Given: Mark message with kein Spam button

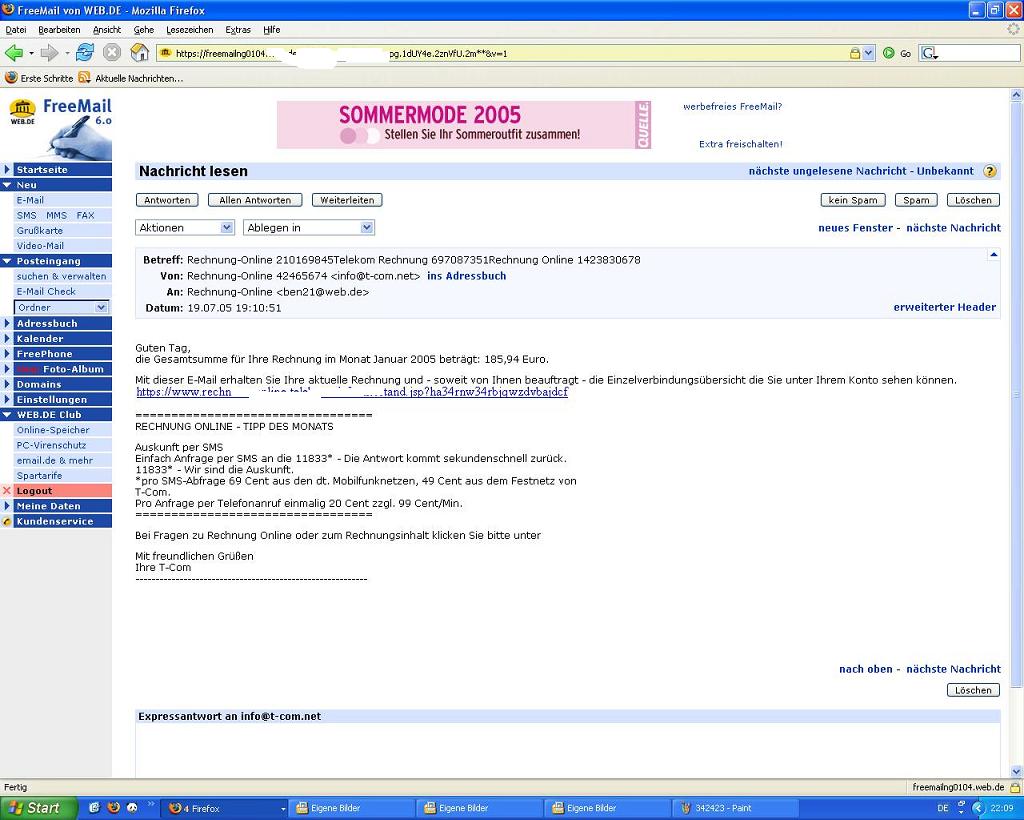Looking at the screenshot, I should coord(853,200).
